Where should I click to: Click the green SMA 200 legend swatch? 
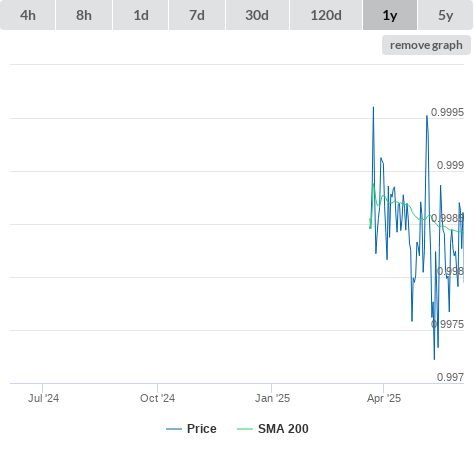(x=245, y=429)
